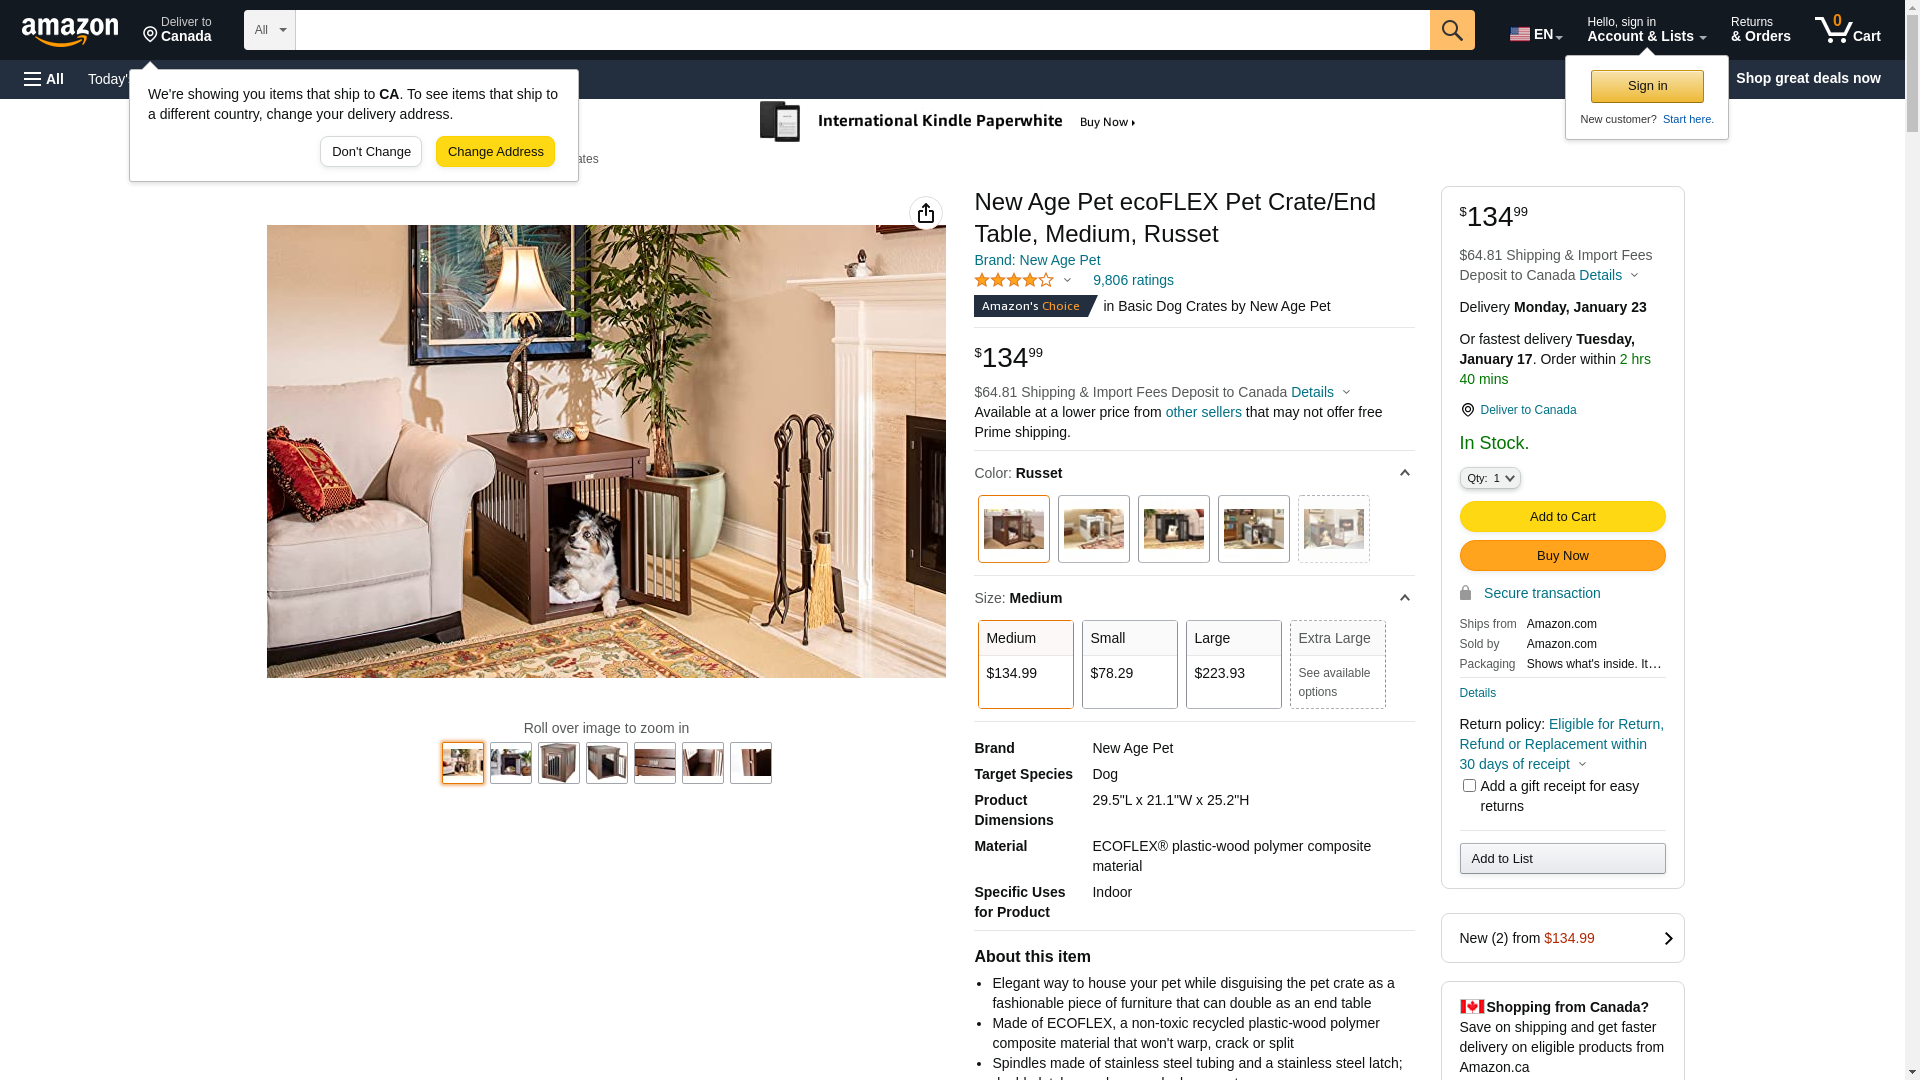Open the All search category dropdown

tap(270, 30)
